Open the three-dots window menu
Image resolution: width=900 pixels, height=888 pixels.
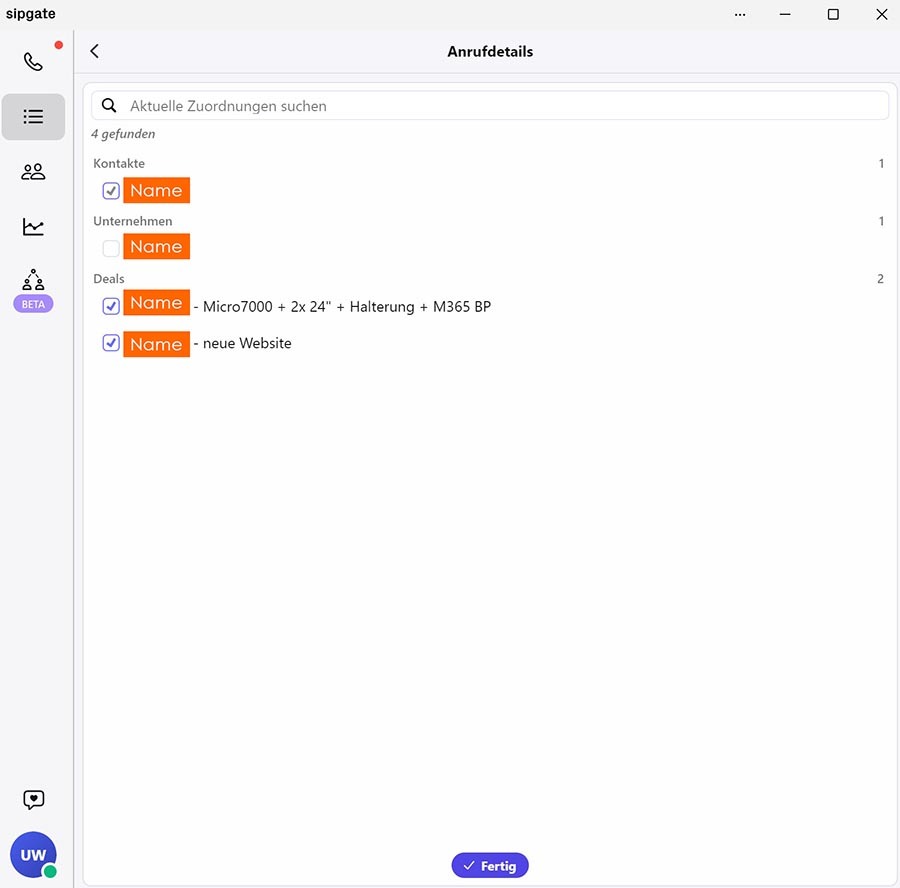[740, 14]
